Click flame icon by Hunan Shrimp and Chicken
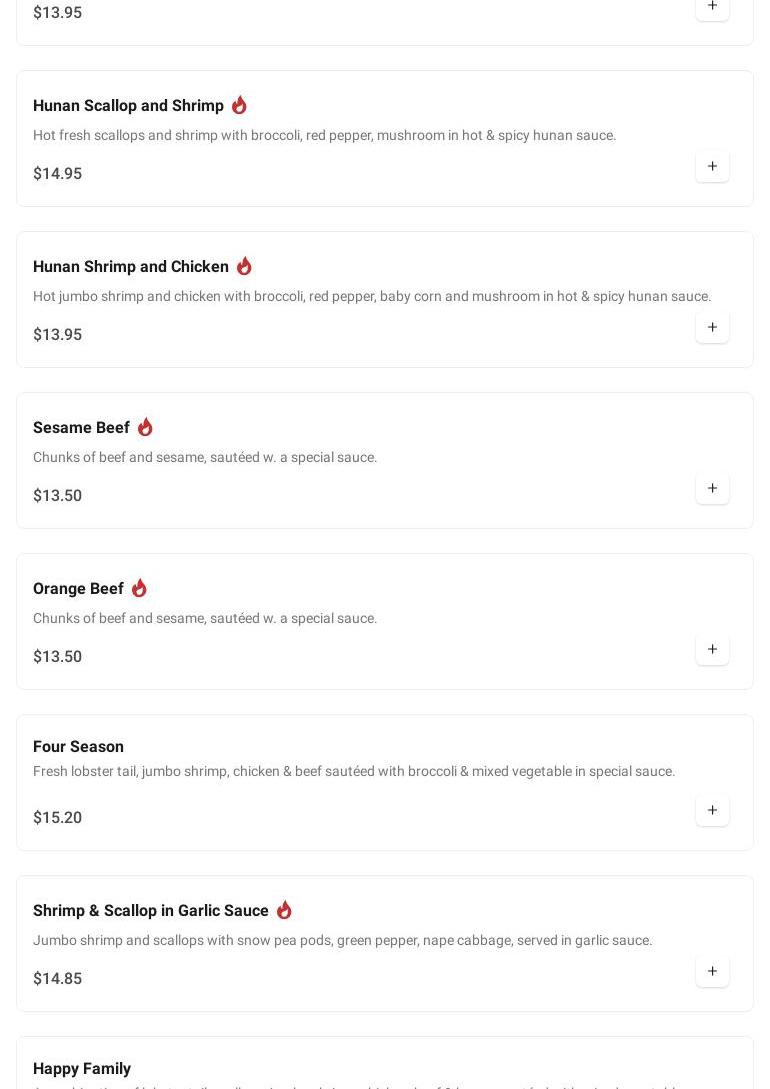 point(244,266)
